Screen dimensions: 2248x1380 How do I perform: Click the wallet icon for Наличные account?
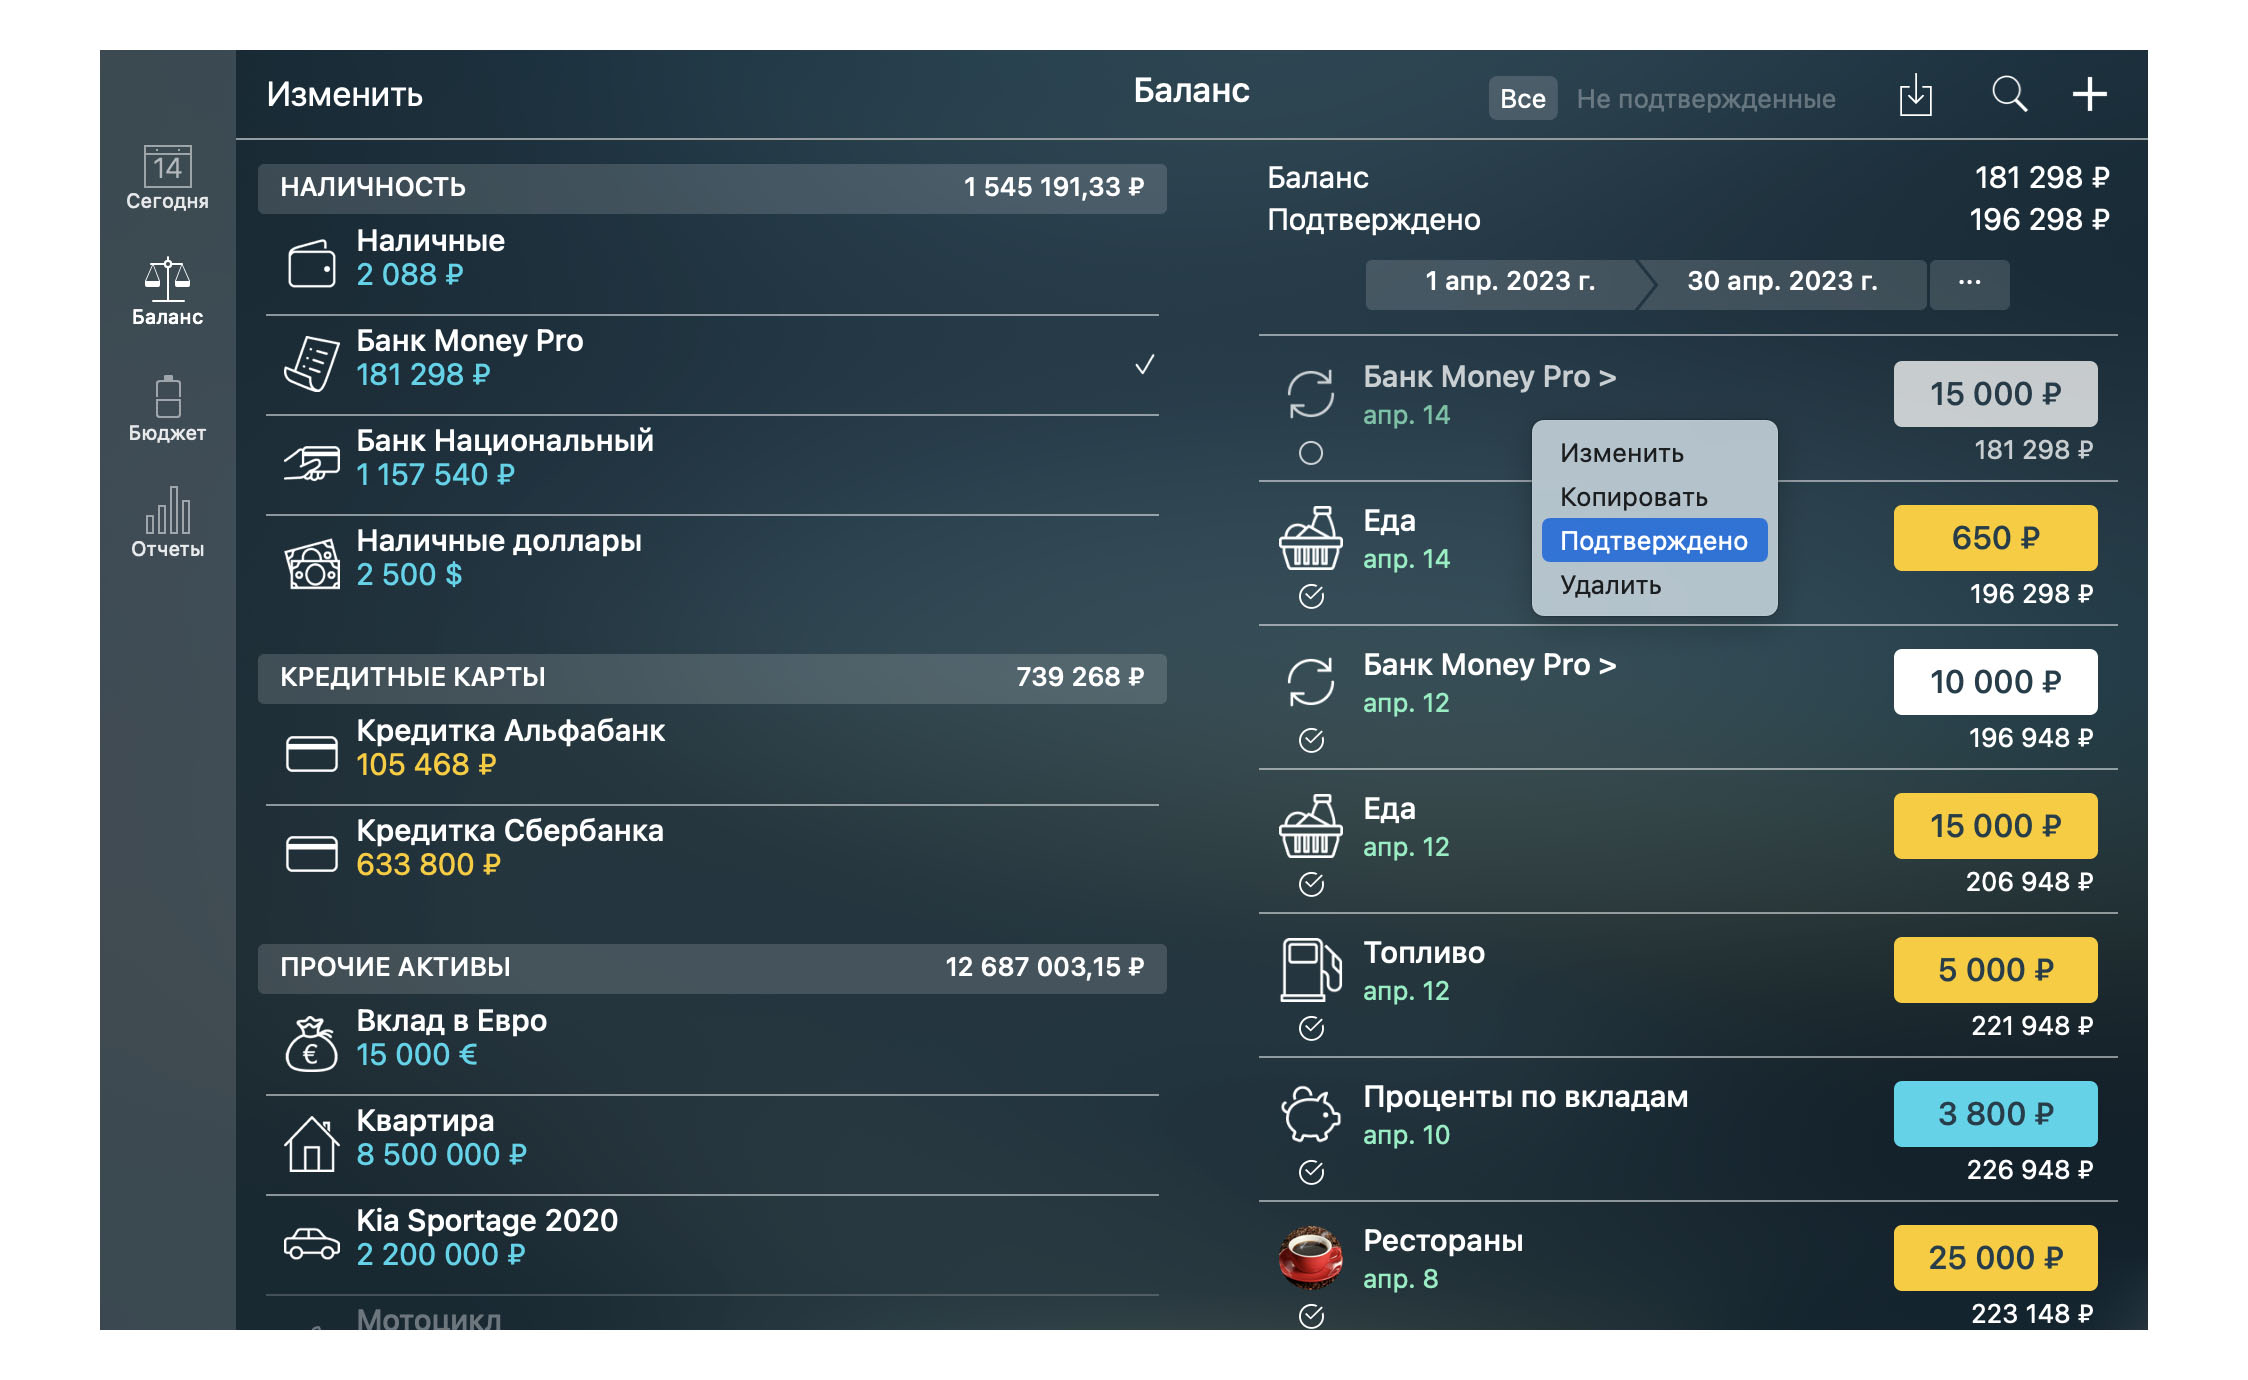(x=312, y=264)
